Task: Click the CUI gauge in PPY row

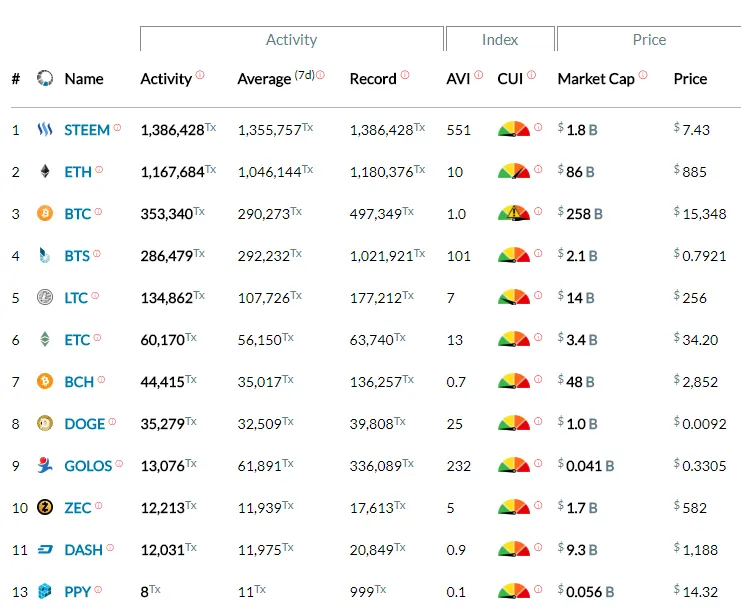Action: (x=514, y=591)
